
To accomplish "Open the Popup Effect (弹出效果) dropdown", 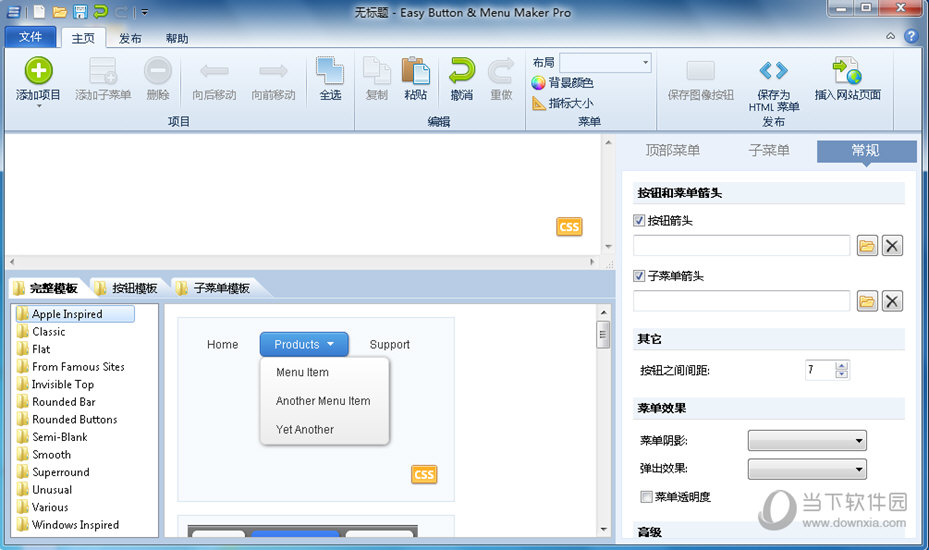I will (807, 469).
